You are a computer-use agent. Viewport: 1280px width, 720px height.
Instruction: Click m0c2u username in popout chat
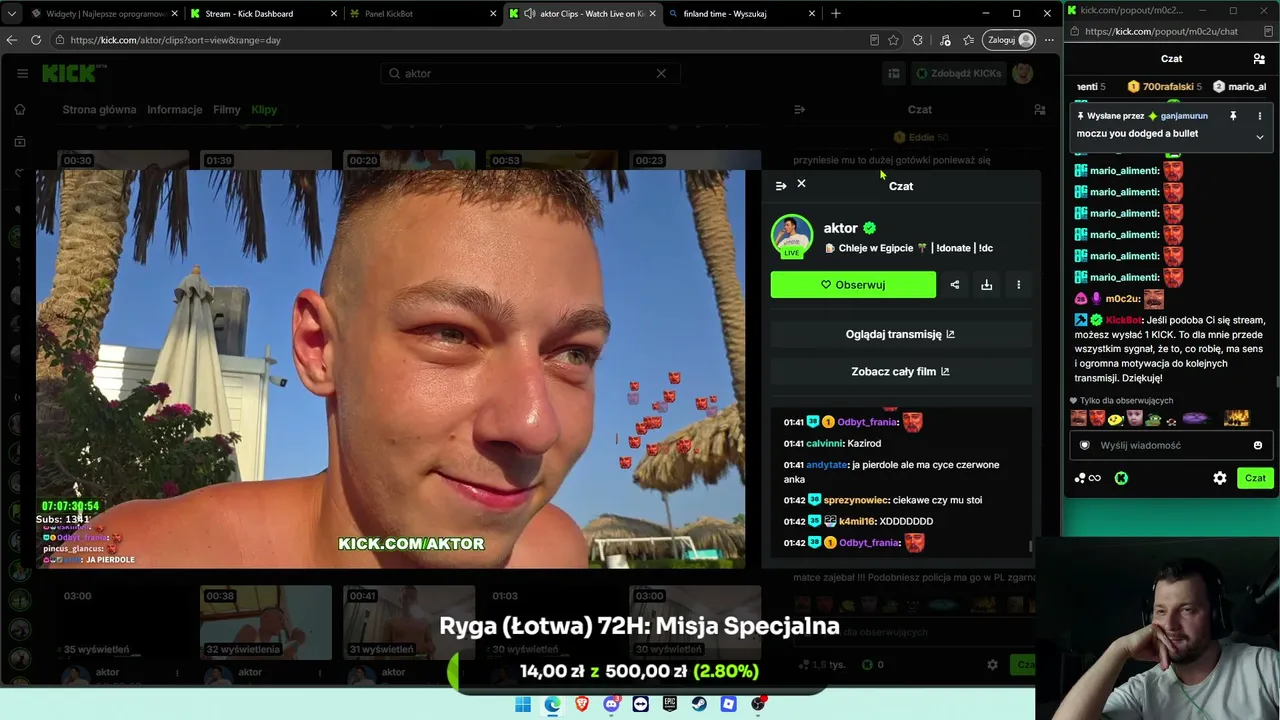pos(1123,299)
